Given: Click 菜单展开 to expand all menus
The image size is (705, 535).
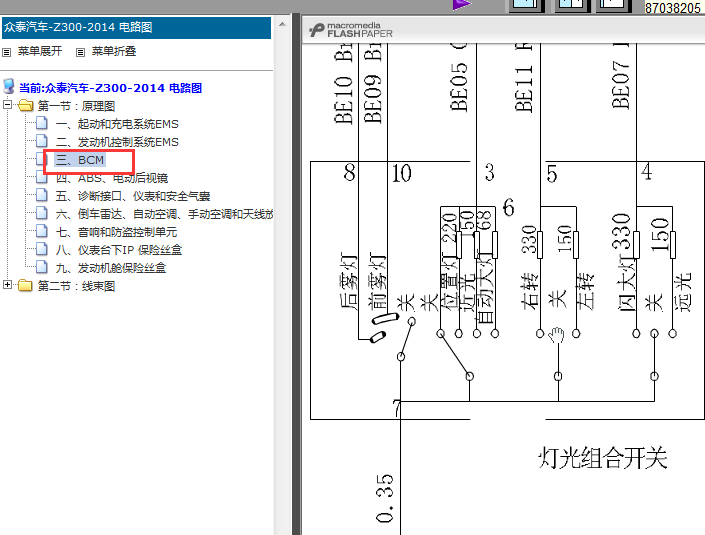Looking at the screenshot, I should click(40, 51).
